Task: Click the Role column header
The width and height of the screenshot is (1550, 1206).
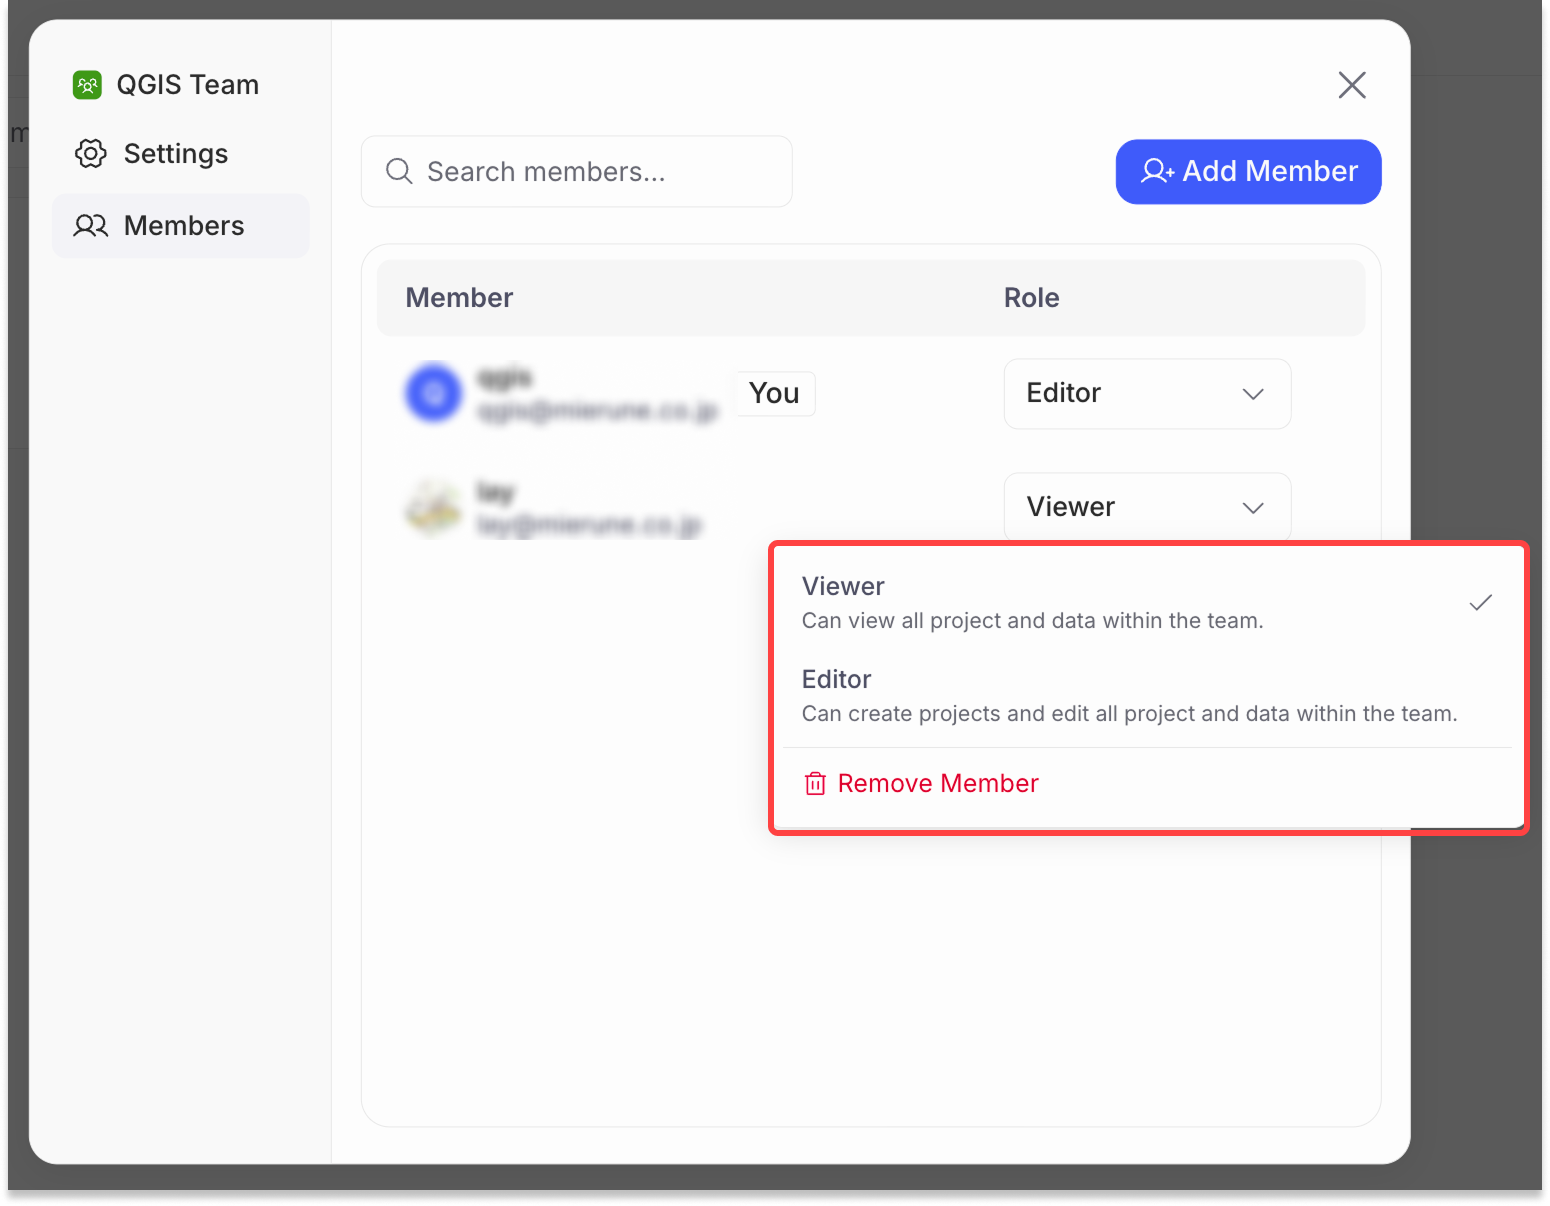Action: coord(1031,298)
